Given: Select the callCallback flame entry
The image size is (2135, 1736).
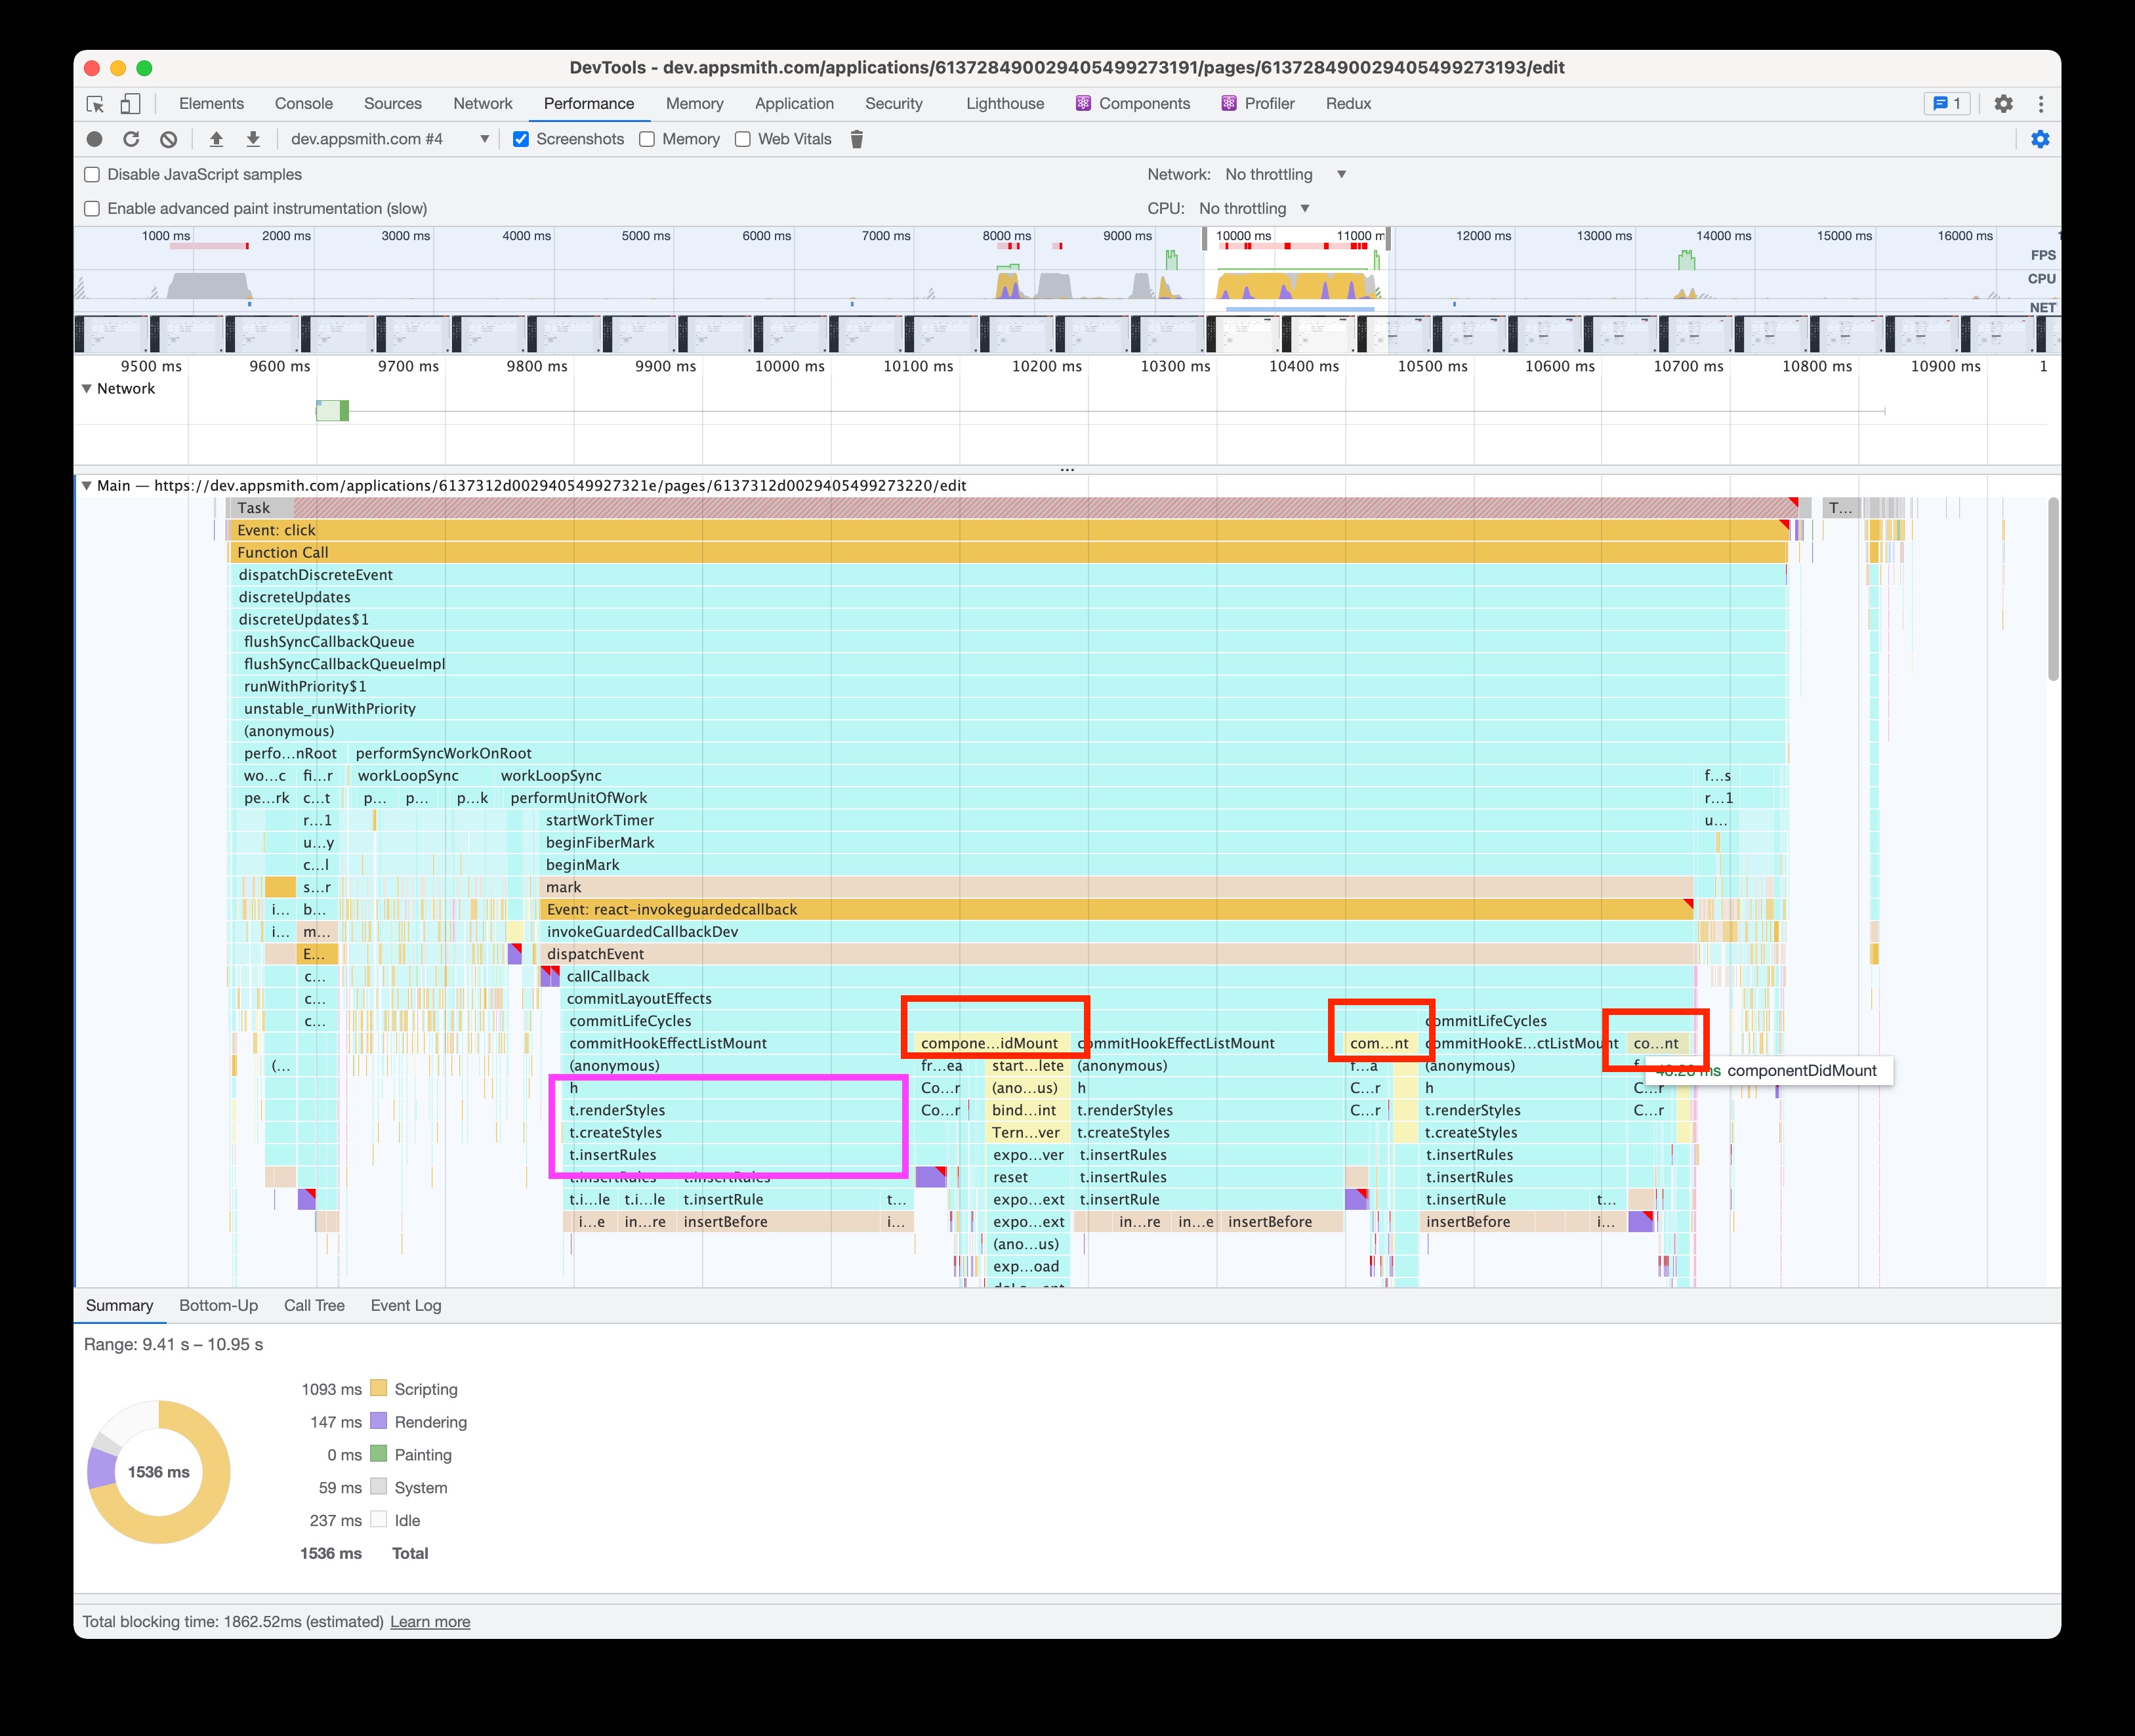Looking at the screenshot, I should (x=1127, y=976).
